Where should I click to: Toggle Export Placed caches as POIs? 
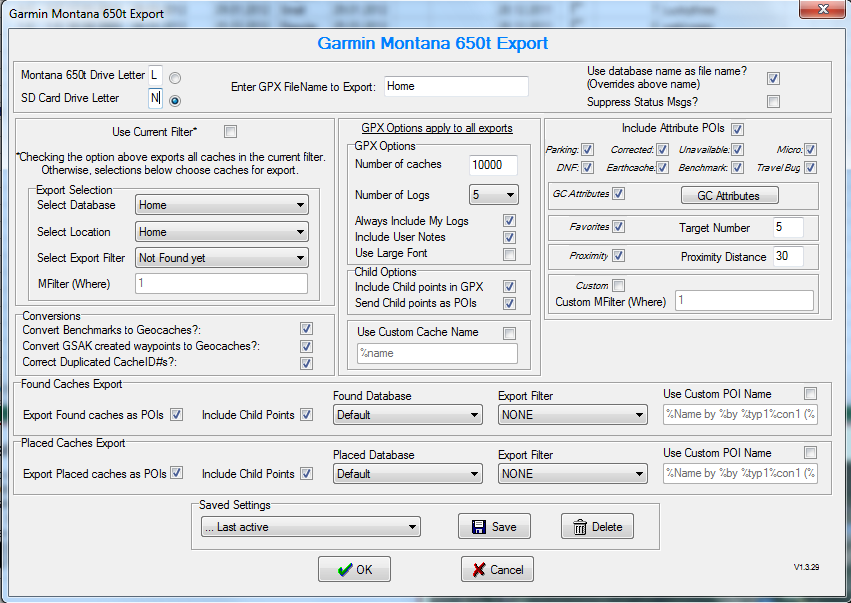pyautogui.click(x=176, y=473)
